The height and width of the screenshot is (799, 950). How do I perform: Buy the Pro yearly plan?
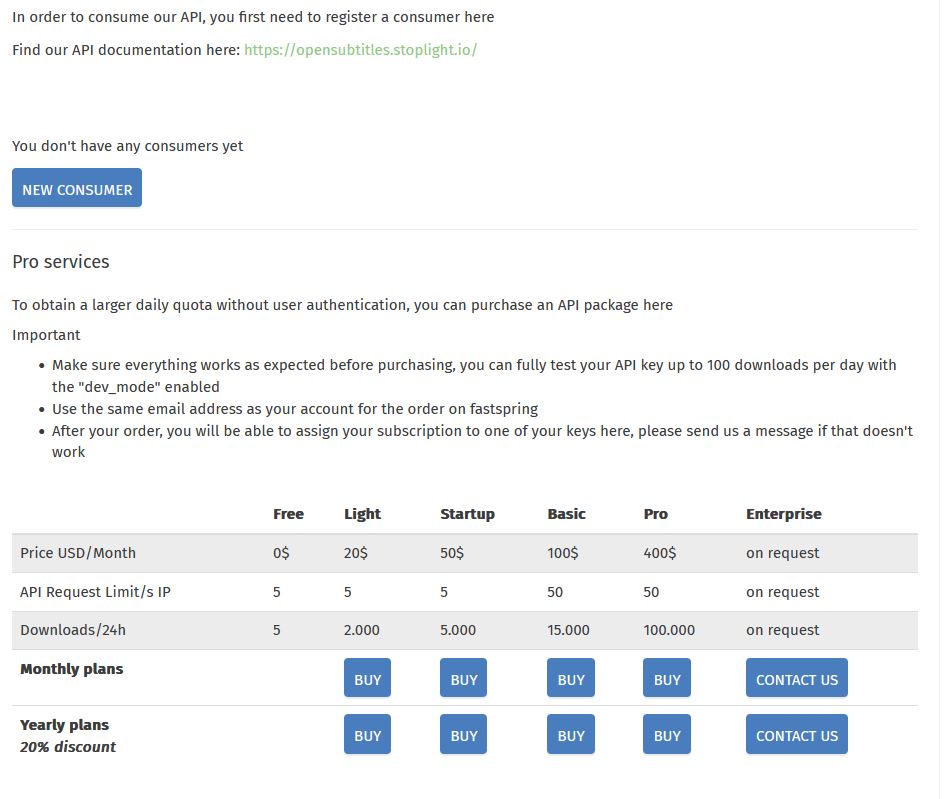(x=666, y=735)
